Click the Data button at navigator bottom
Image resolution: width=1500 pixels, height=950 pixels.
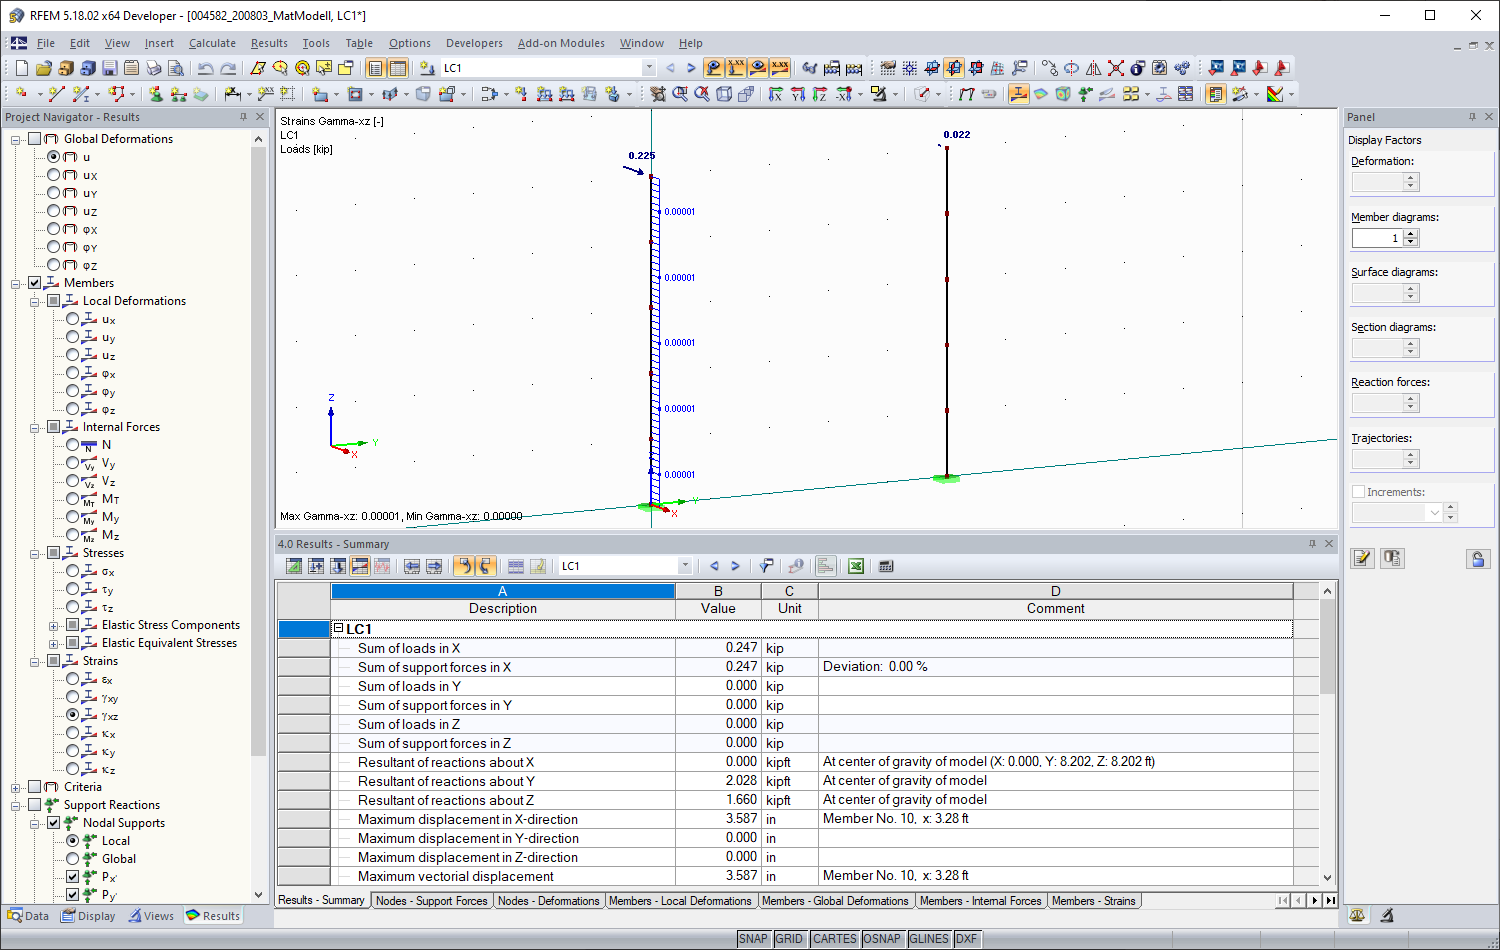tap(29, 915)
